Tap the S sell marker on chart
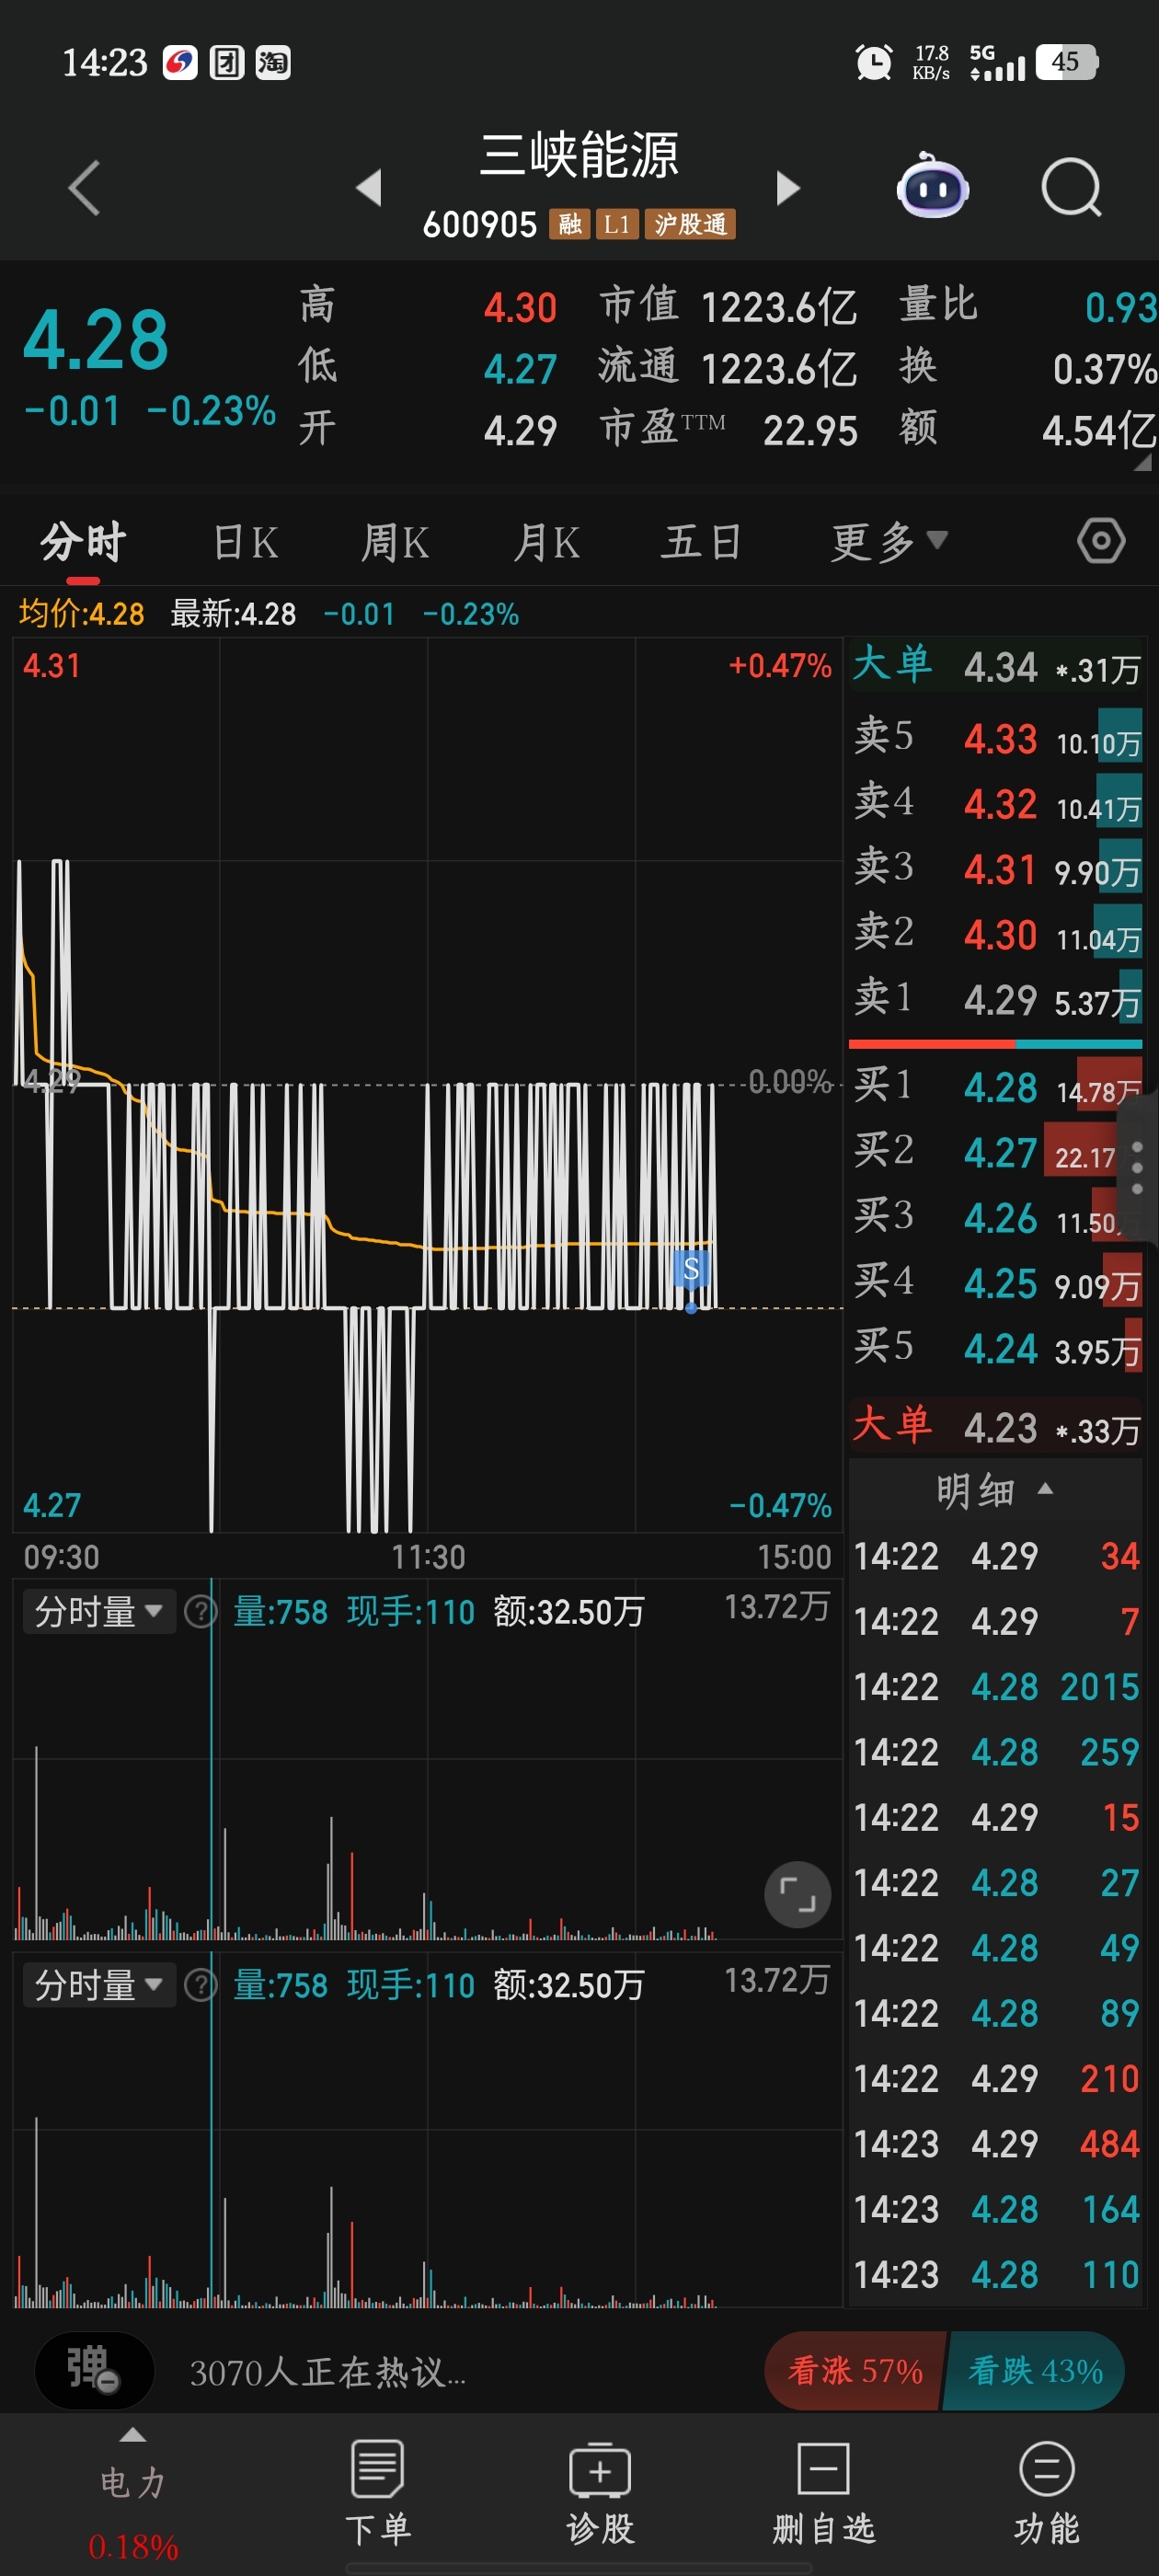1159x2576 pixels. pos(690,1270)
